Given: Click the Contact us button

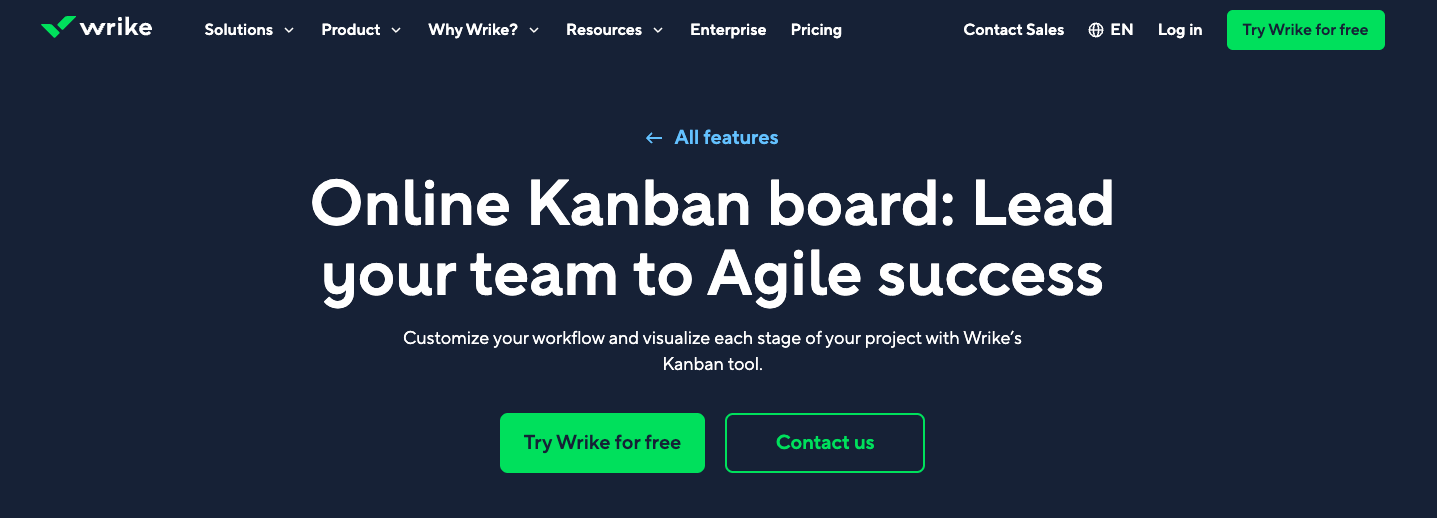Looking at the screenshot, I should 825,442.
